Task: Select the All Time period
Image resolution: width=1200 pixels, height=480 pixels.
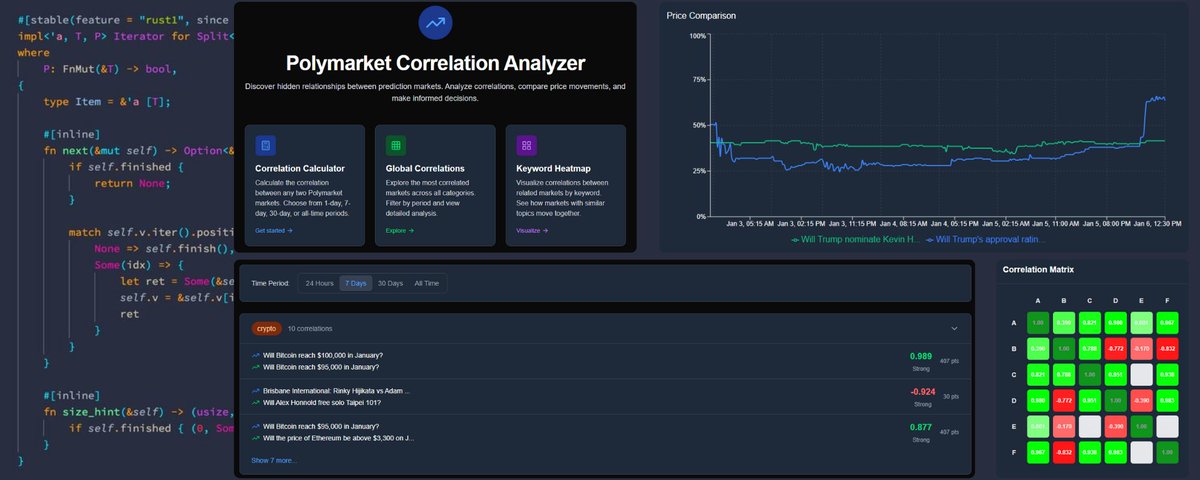Action: pyautogui.click(x=427, y=283)
